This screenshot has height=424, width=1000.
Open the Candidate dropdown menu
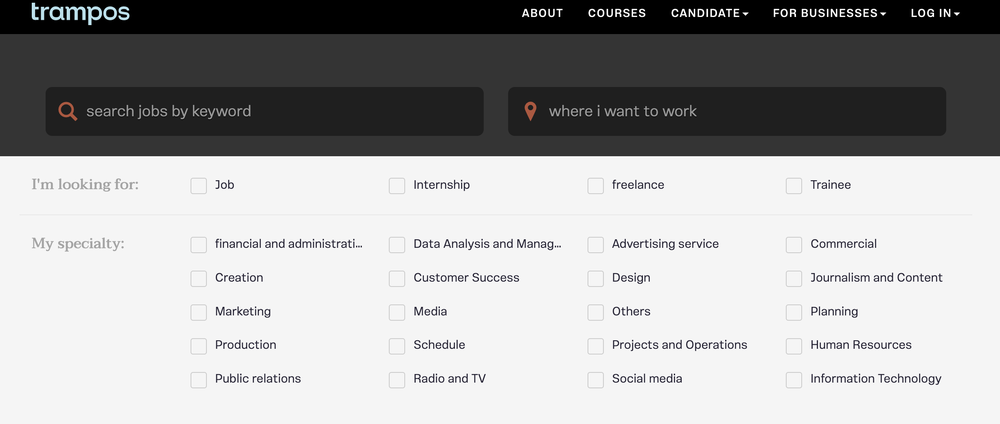click(x=710, y=13)
